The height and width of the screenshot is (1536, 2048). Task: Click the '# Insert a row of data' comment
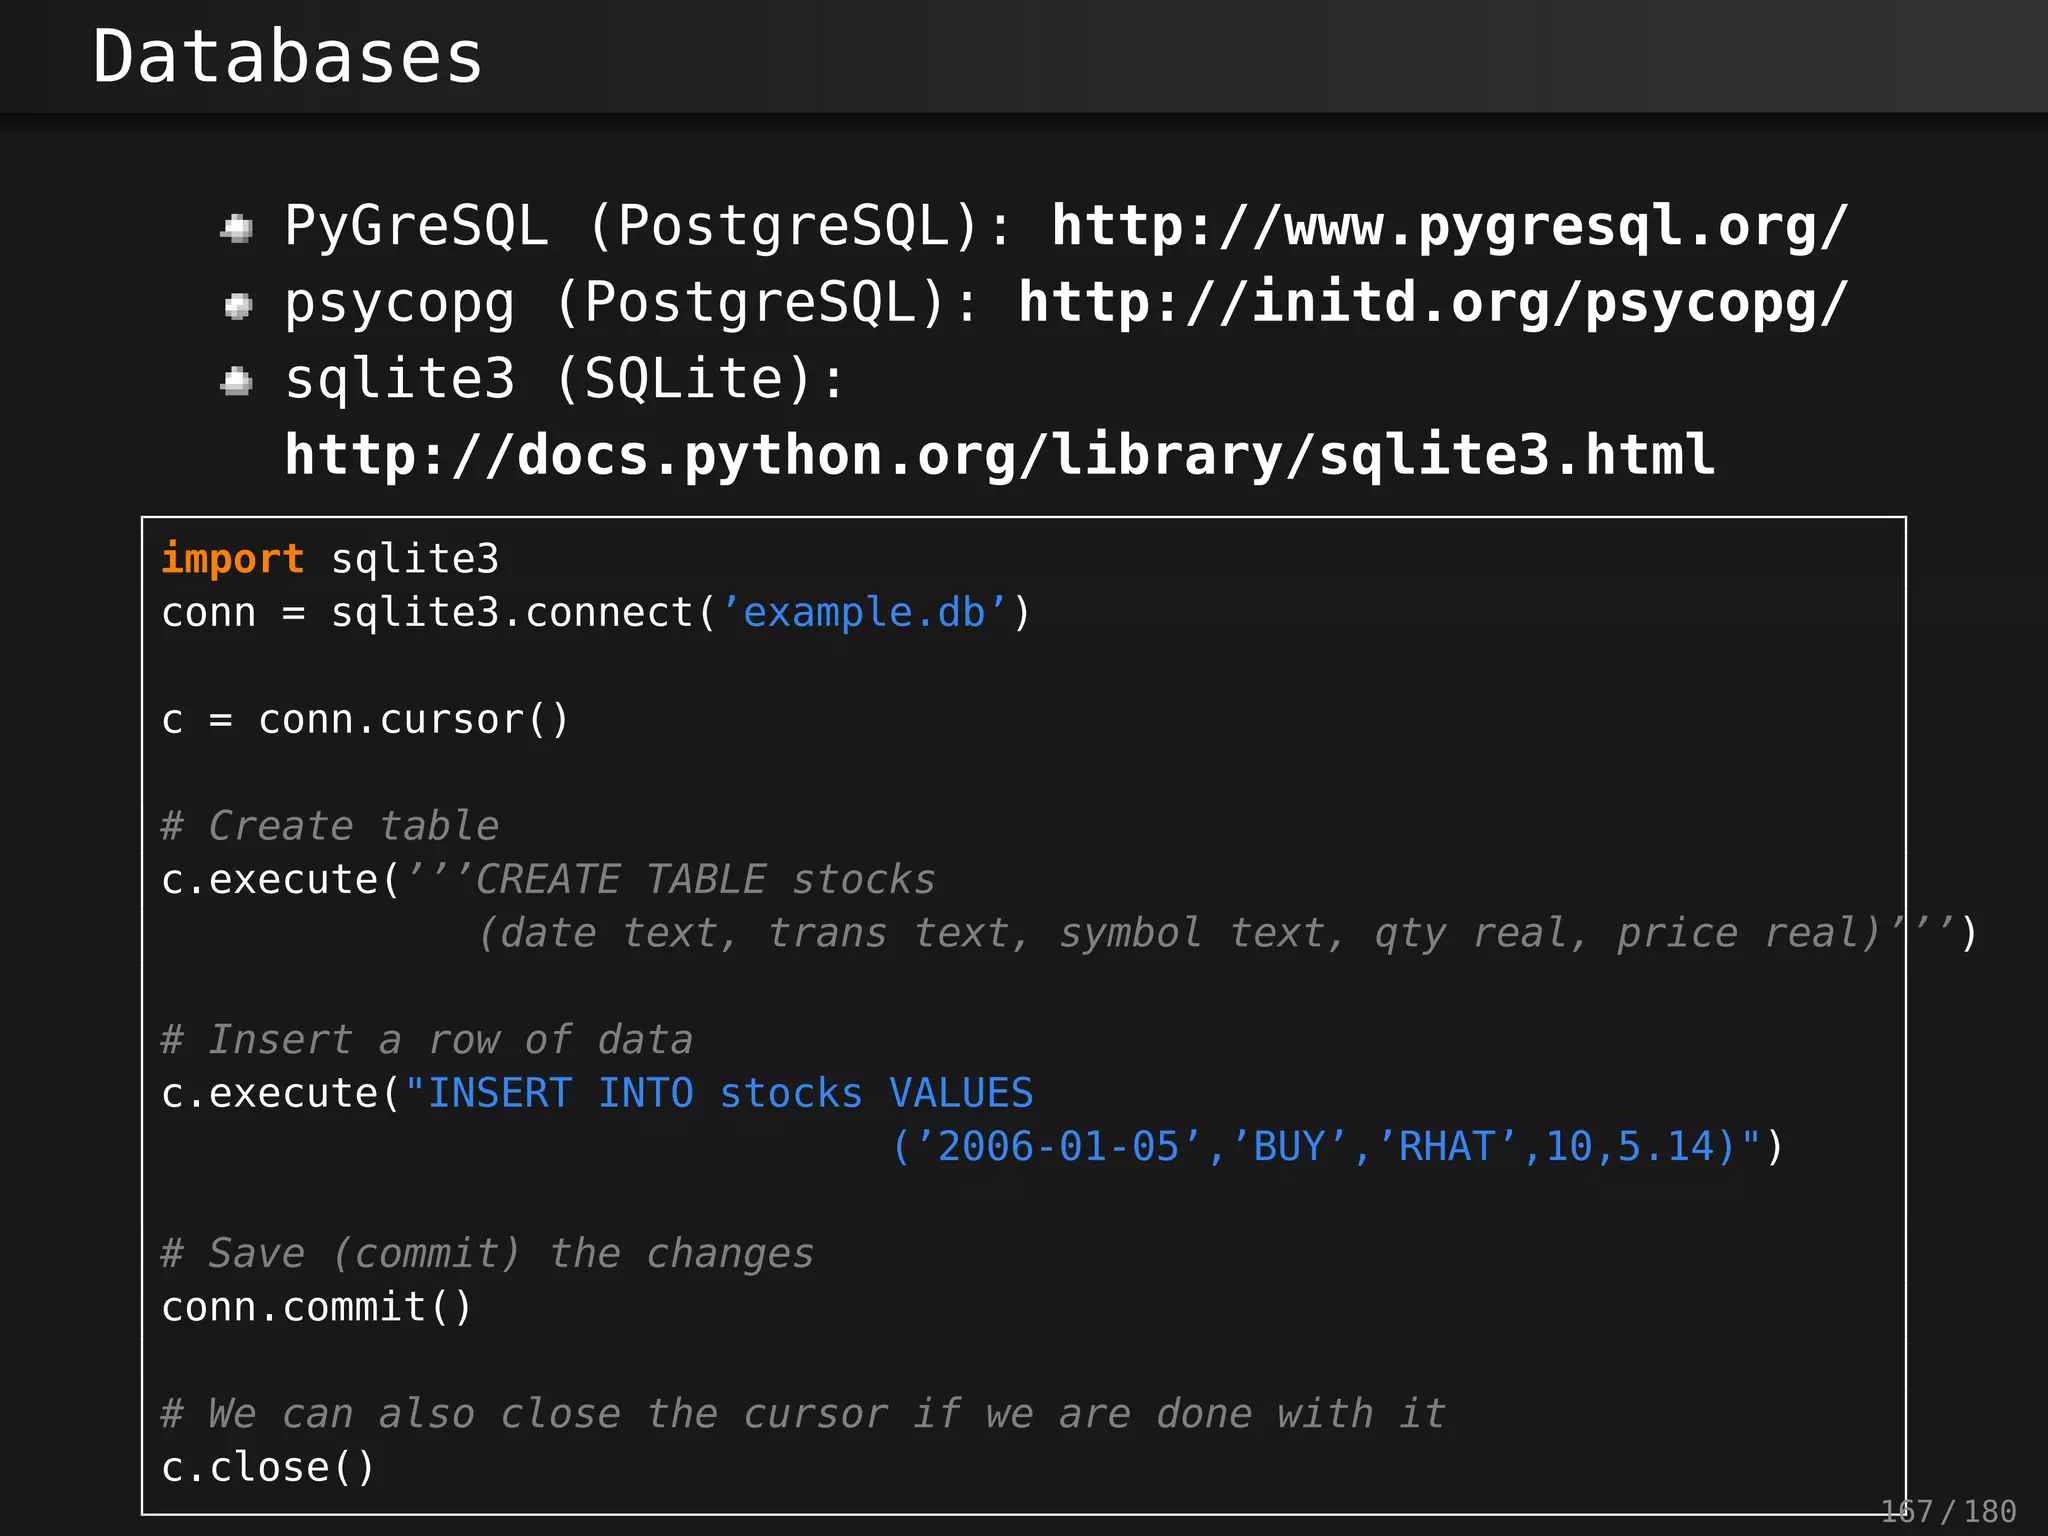[x=427, y=1041]
